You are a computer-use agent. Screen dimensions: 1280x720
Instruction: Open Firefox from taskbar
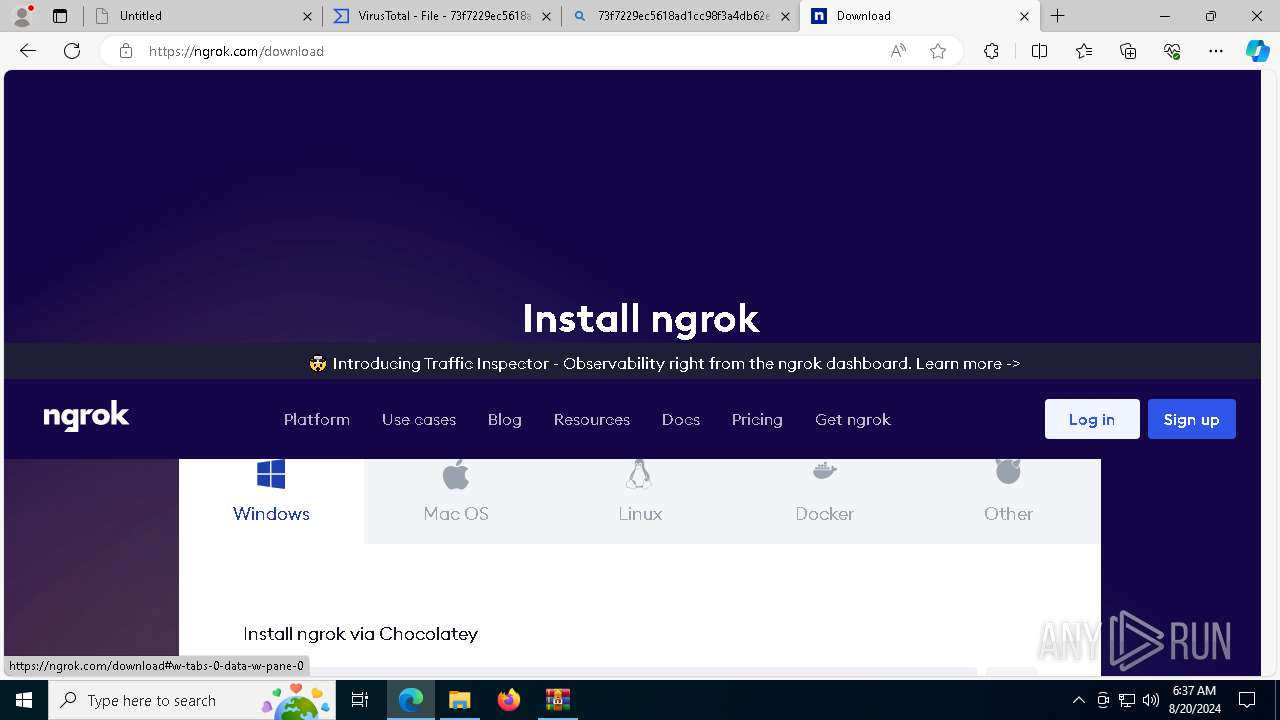[x=509, y=700]
